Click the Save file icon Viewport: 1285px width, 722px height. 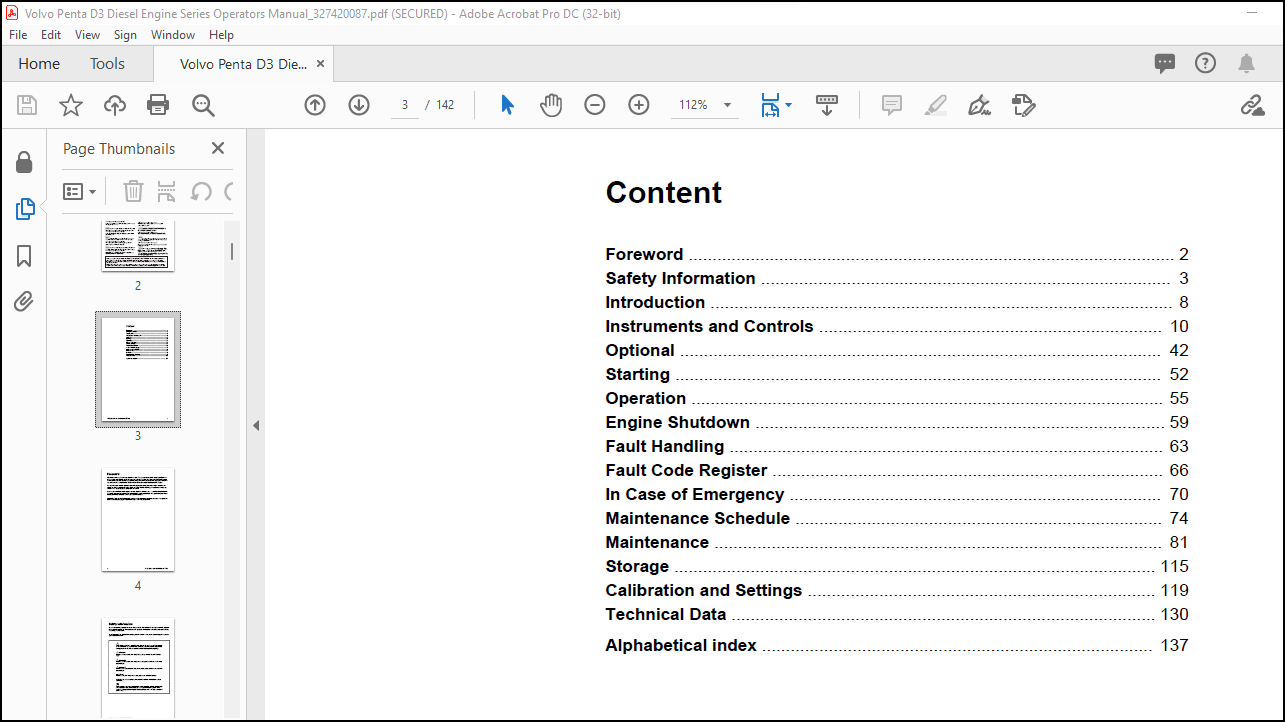click(27, 105)
